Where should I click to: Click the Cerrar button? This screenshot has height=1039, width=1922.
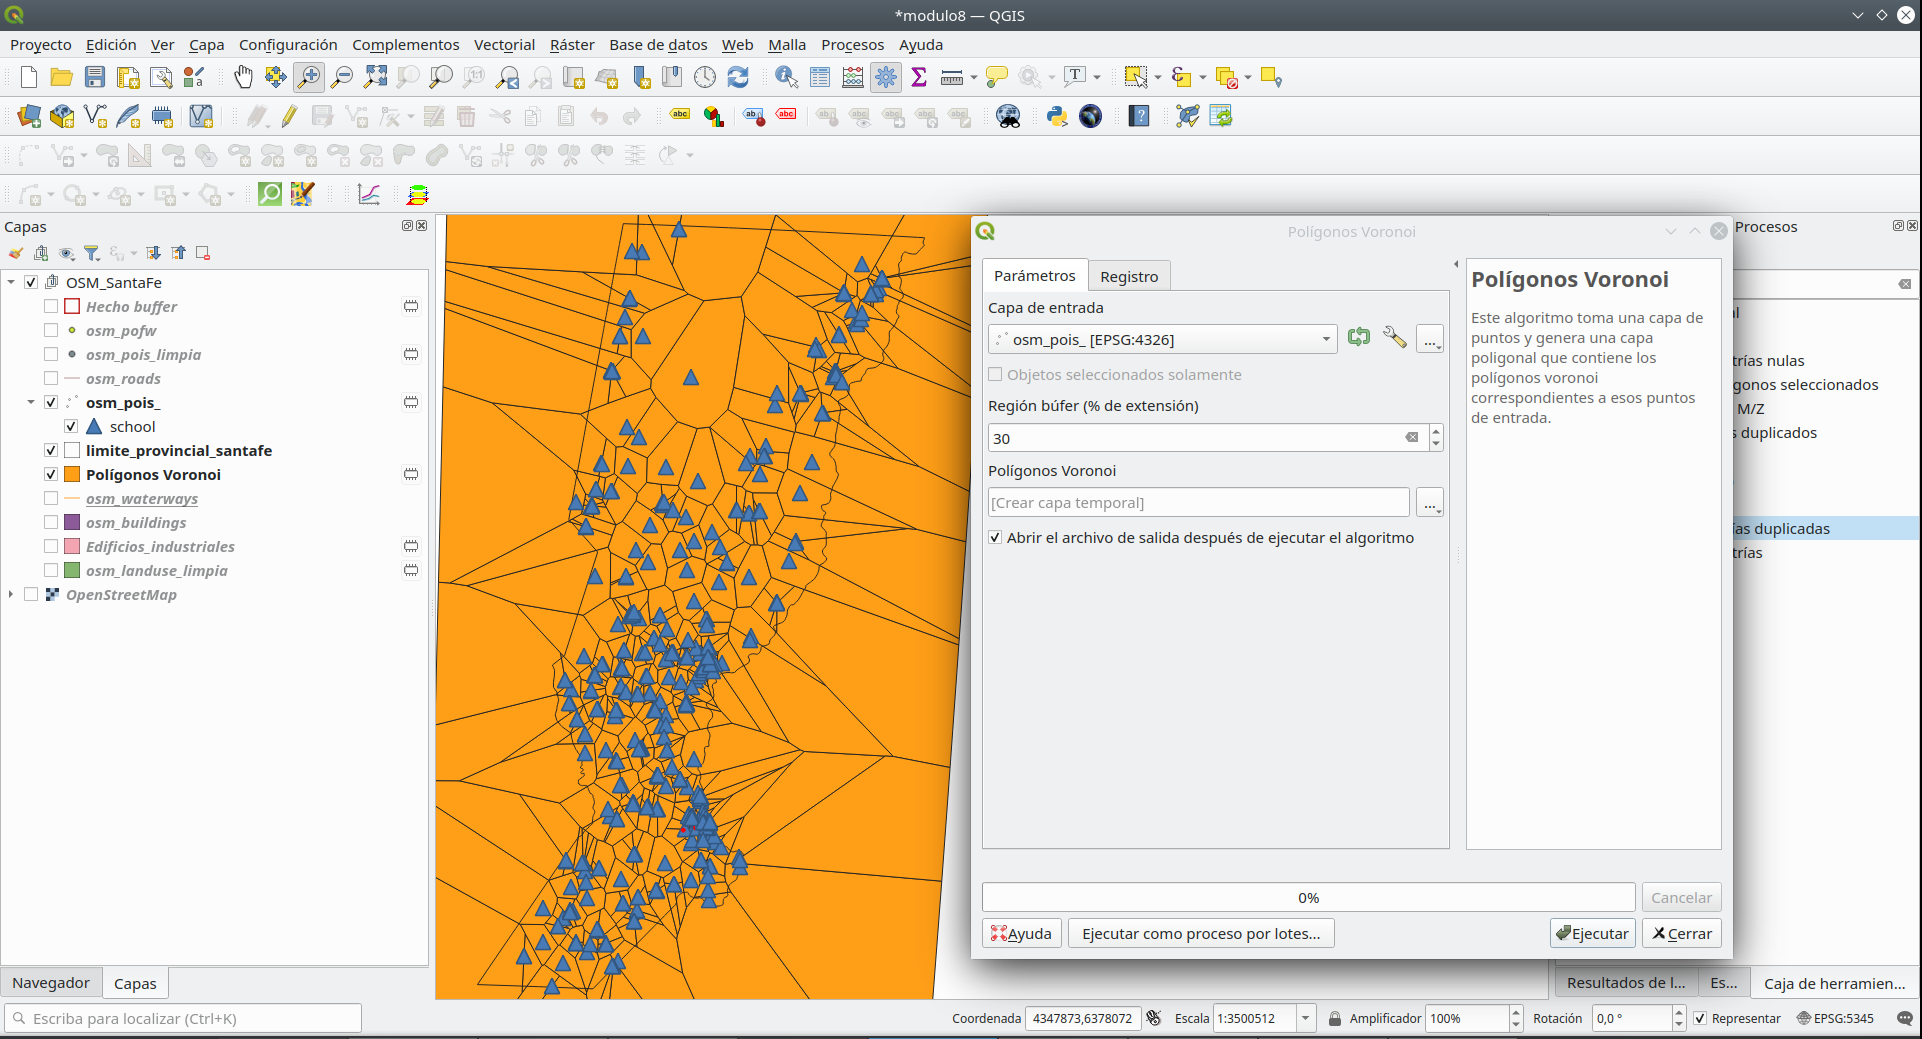pos(1682,933)
